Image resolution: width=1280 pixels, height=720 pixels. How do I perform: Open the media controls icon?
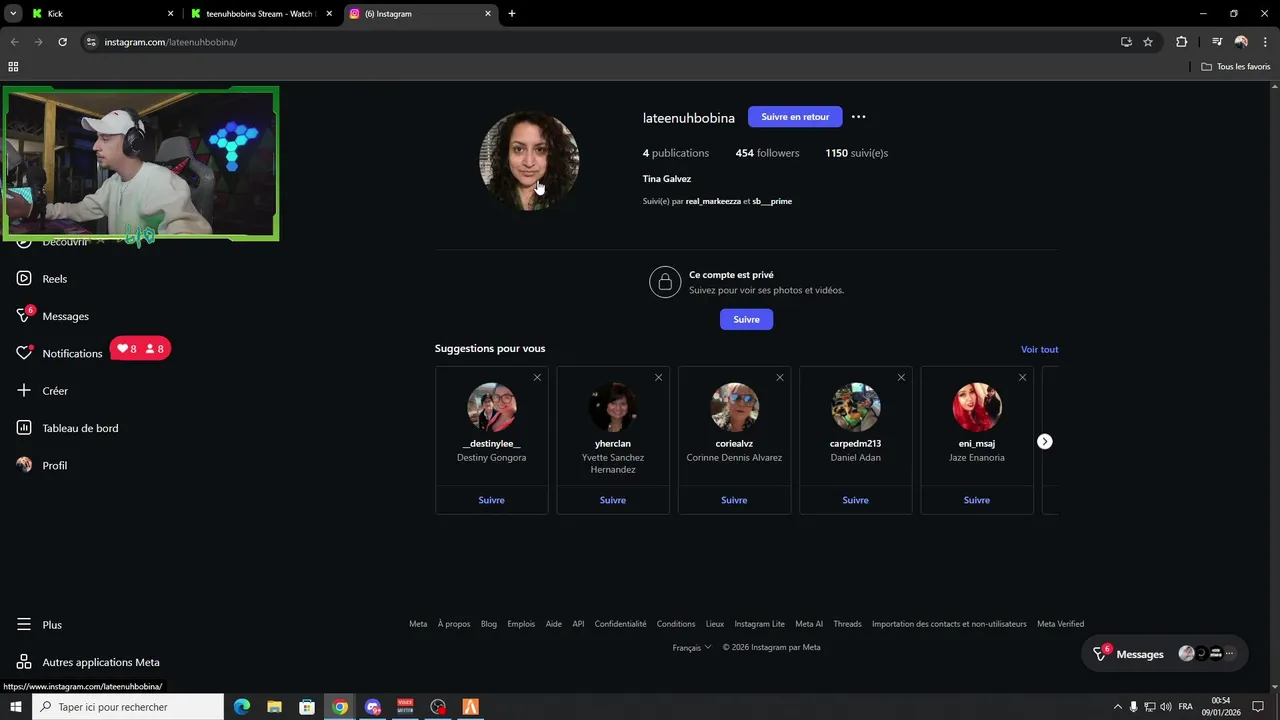pyautogui.click(x=1217, y=42)
